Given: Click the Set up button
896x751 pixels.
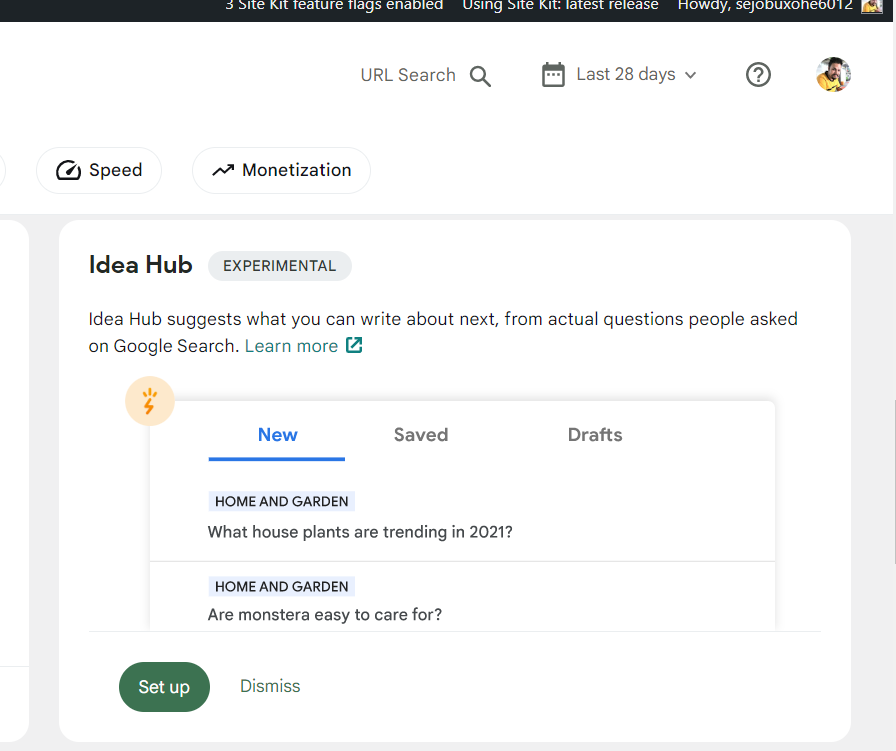Looking at the screenshot, I should pyautogui.click(x=164, y=686).
